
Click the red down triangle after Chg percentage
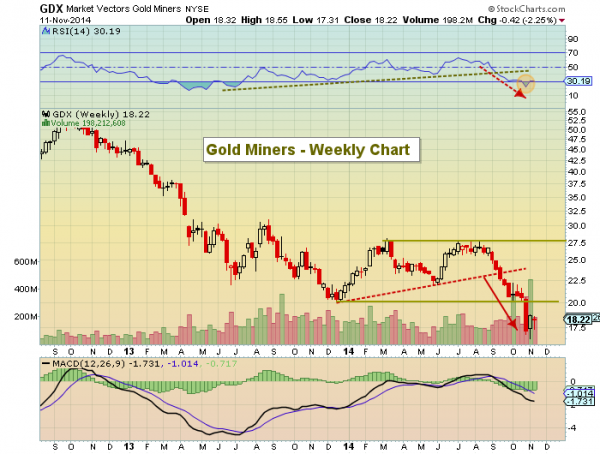562,21
